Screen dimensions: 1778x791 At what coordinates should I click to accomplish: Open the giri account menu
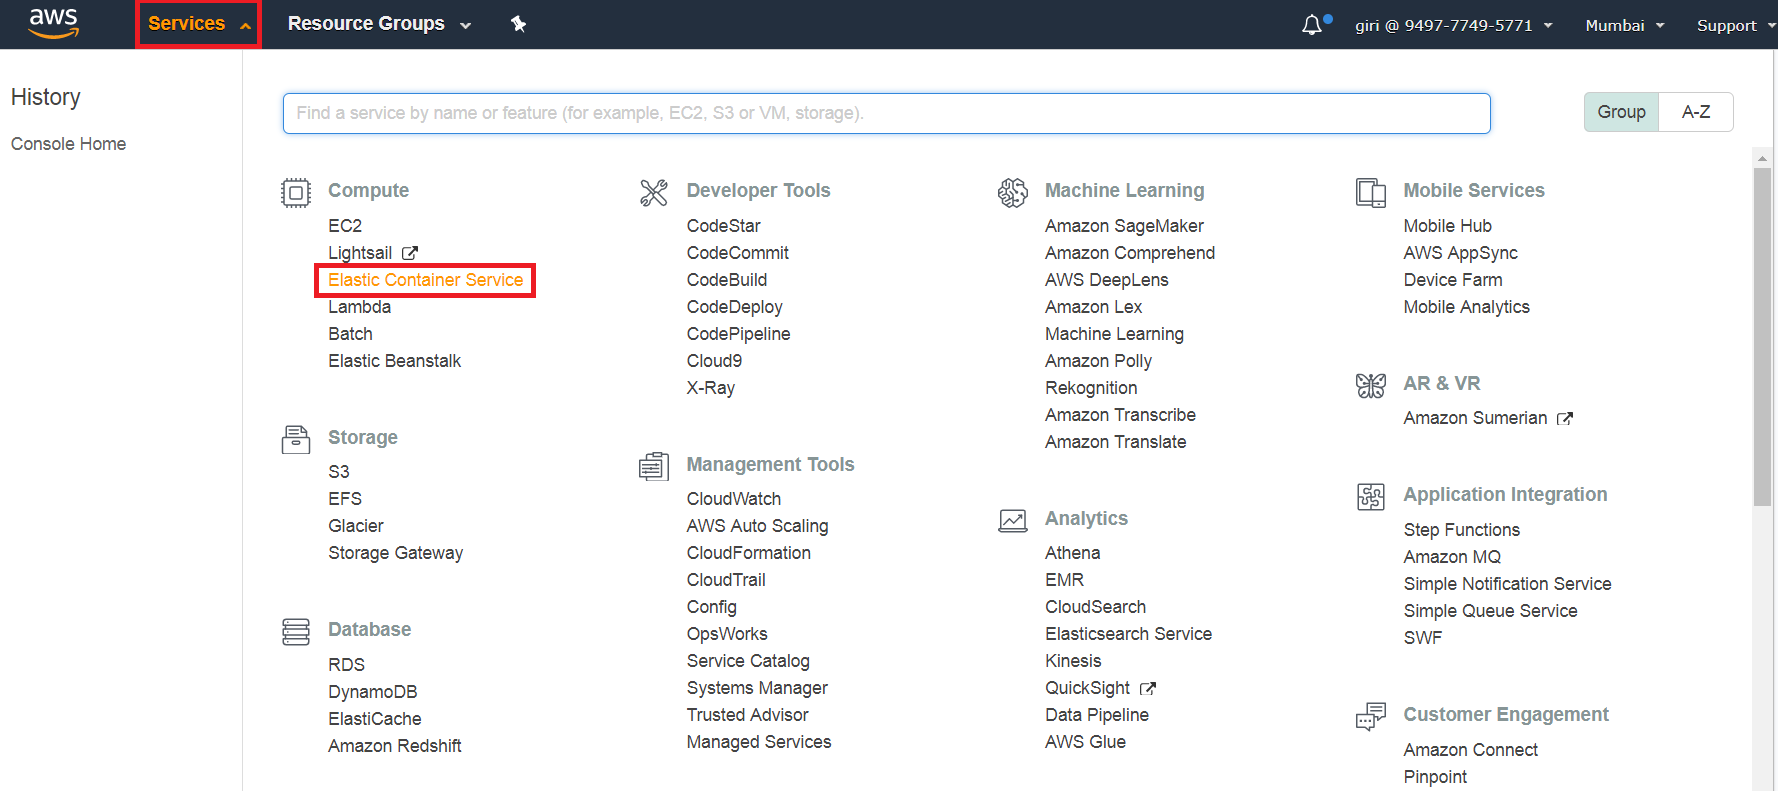point(1452,25)
